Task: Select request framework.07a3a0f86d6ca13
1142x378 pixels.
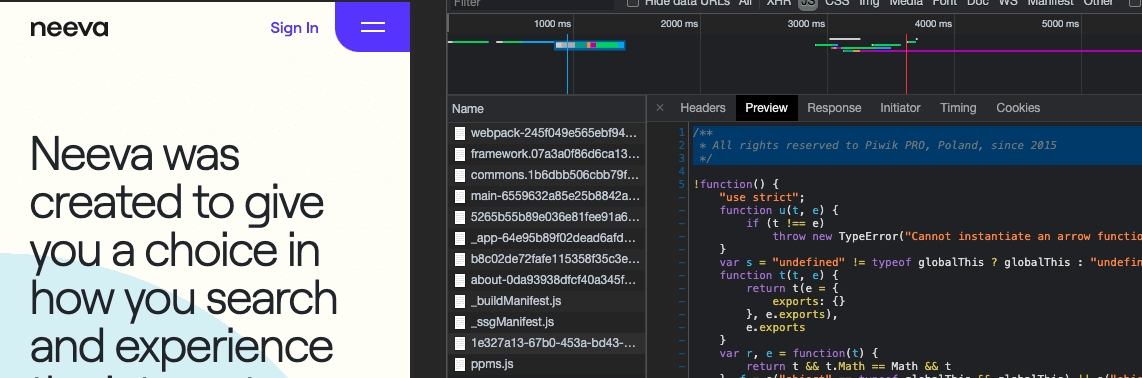Action: click(546, 154)
